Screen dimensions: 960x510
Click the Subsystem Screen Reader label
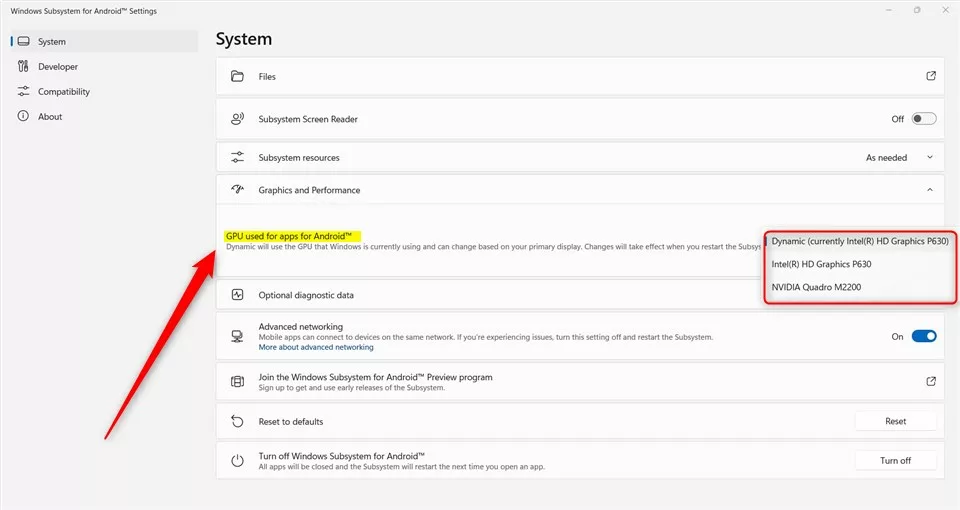click(308, 119)
